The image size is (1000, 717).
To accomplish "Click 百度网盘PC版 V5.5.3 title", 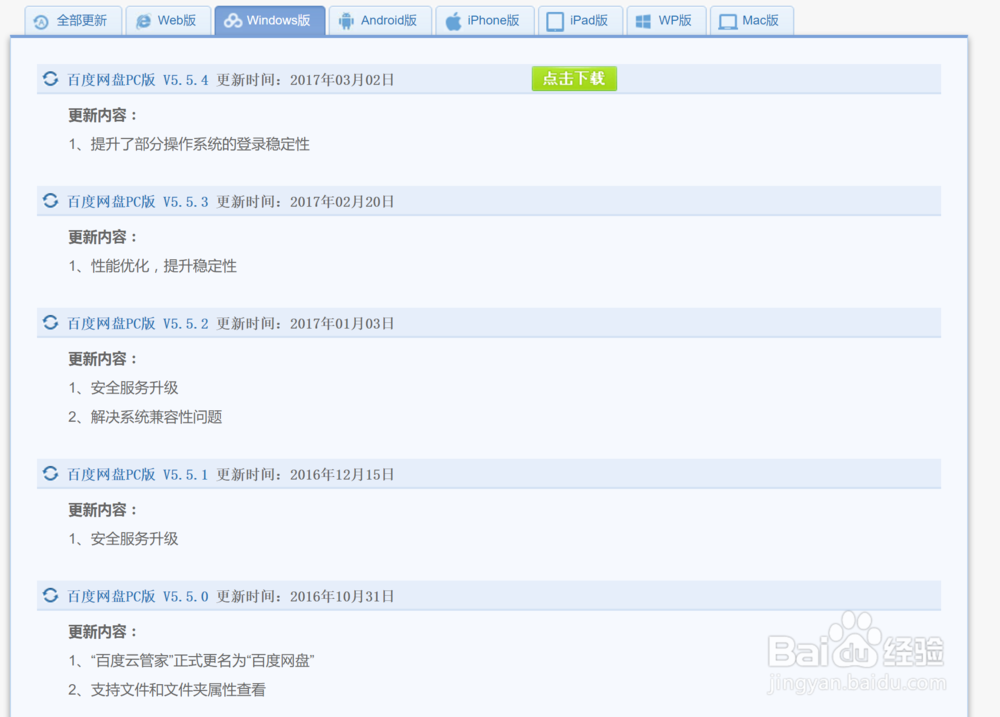I will point(138,202).
